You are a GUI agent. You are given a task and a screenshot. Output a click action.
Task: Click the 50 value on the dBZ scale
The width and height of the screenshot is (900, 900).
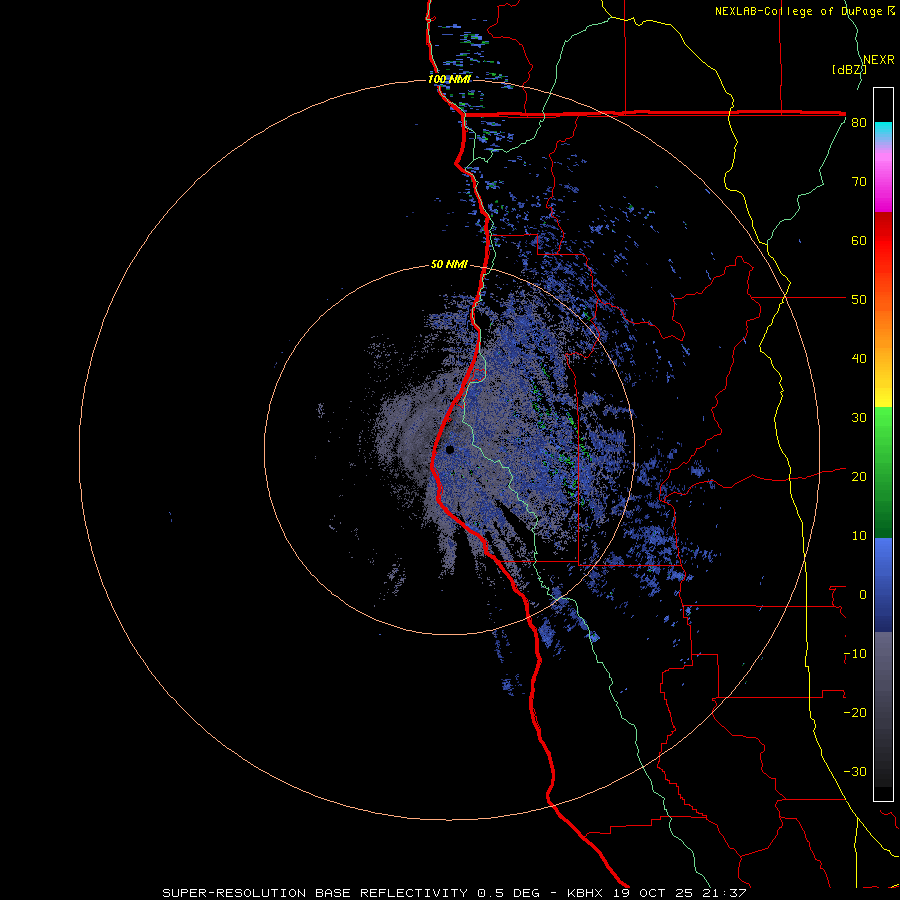coord(859,300)
